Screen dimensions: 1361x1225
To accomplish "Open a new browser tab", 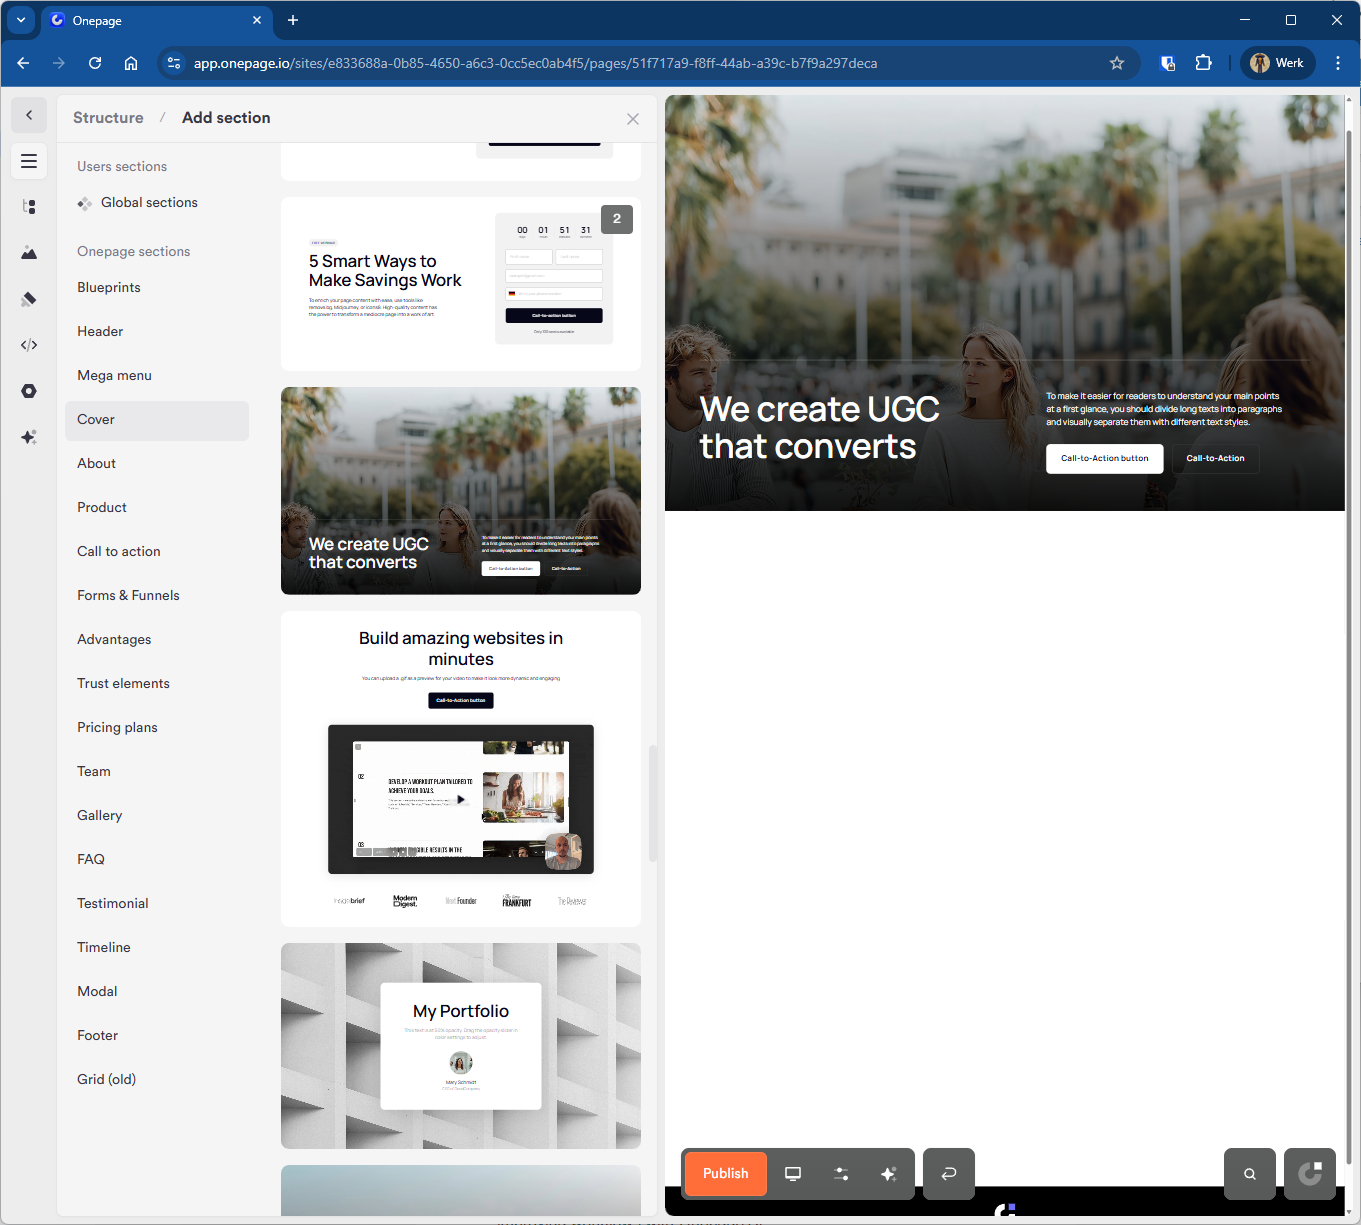I will click(293, 20).
